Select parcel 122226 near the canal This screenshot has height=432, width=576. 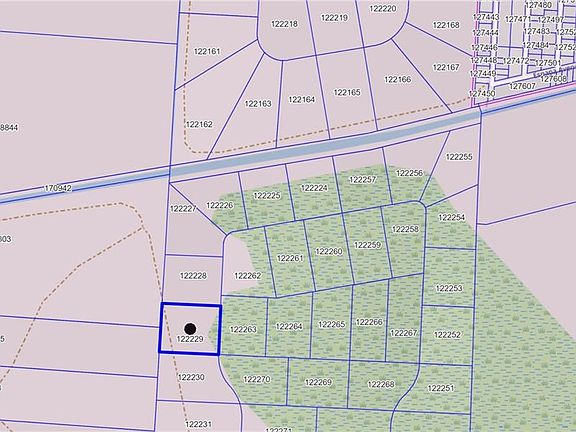pos(220,205)
